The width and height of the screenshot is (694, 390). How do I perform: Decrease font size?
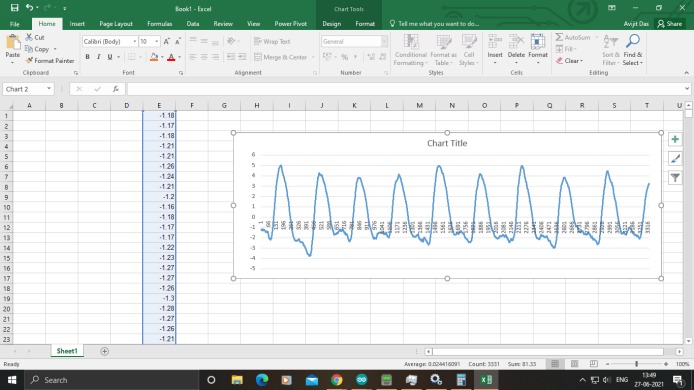pyautogui.click(x=178, y=41)
